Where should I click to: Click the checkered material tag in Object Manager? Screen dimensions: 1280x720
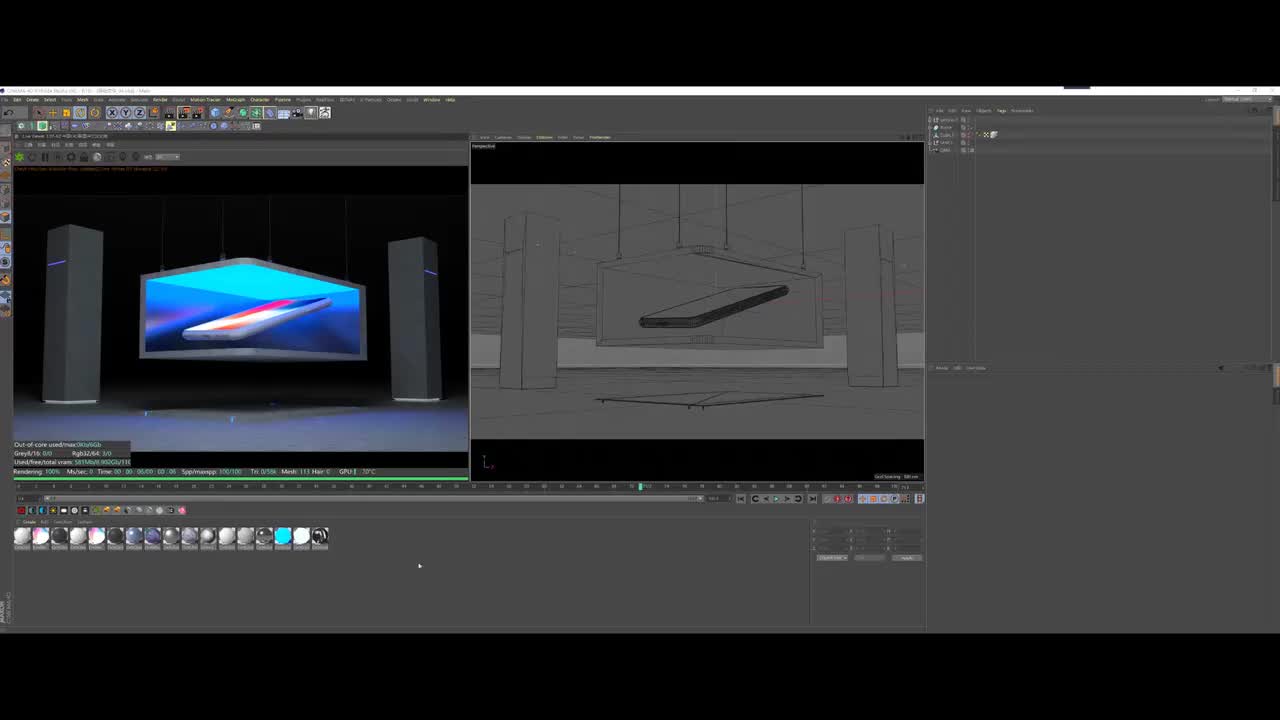point(986,135)
